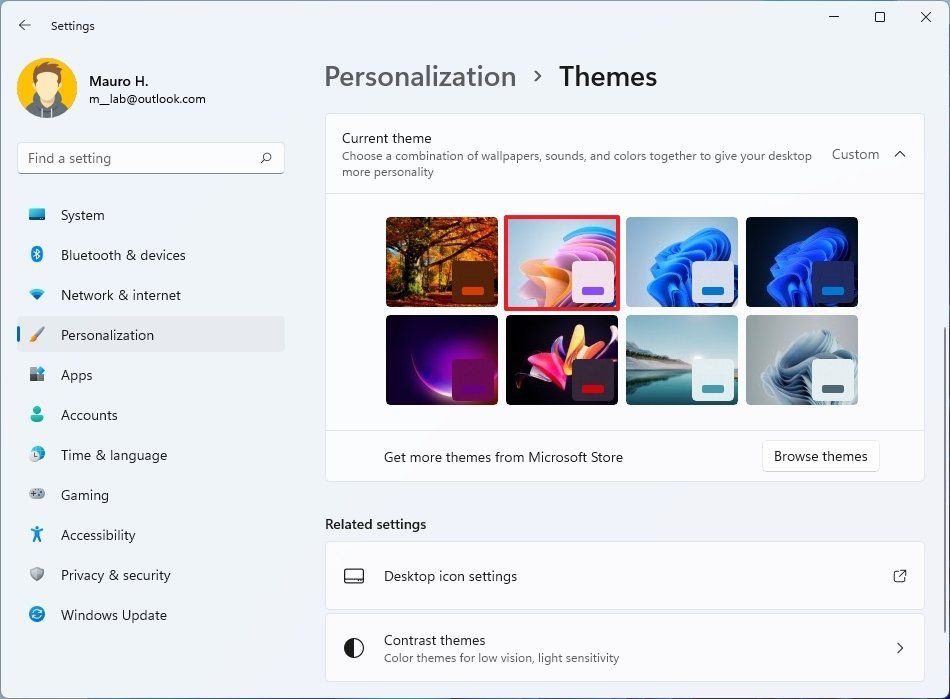Select the autumn trees theme thumbnail

(x=441, y=261)
